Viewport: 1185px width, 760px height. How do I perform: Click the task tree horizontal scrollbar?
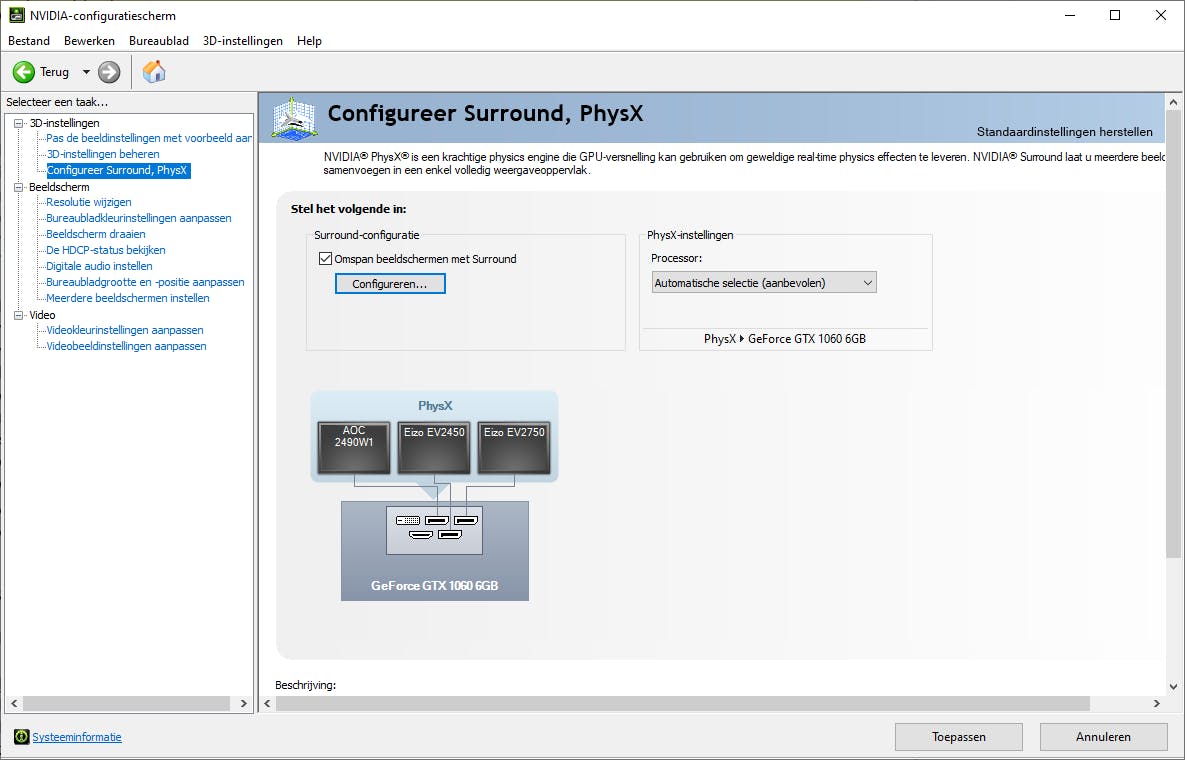(x=126, y=703)
